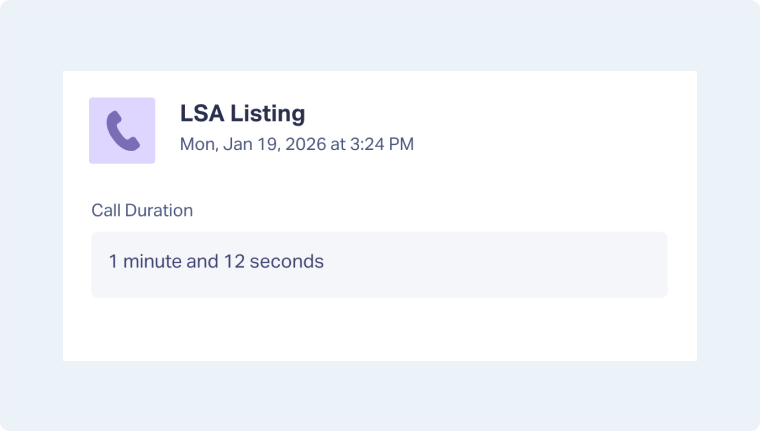Focus the call duration value field
The height and width of the screenshot is (431, 760).
point(379,264)
